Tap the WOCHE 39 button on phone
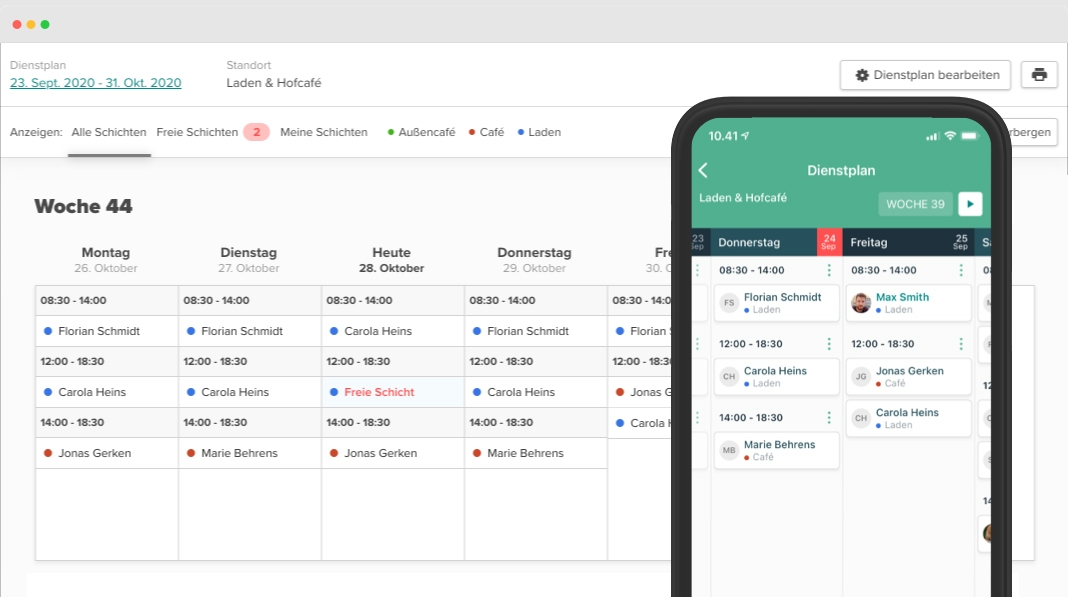 point(915,204)
